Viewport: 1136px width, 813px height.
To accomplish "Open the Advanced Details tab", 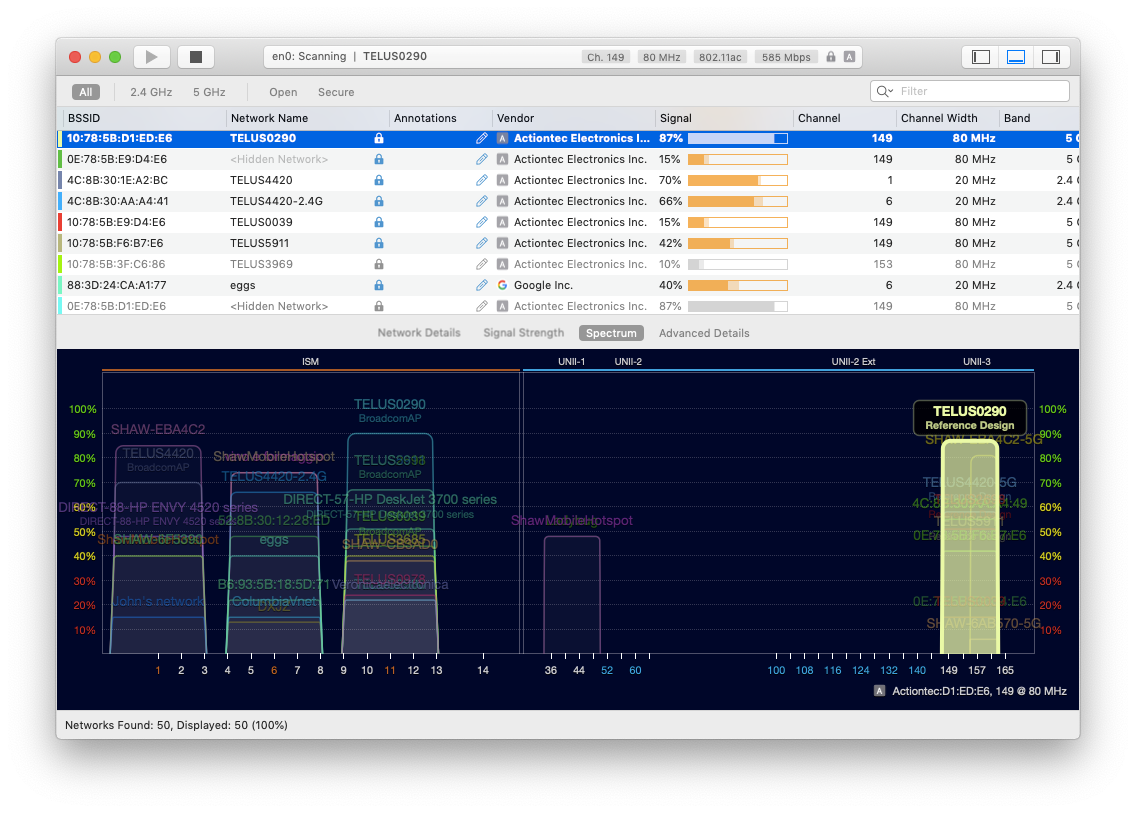I will click(703, 333).
